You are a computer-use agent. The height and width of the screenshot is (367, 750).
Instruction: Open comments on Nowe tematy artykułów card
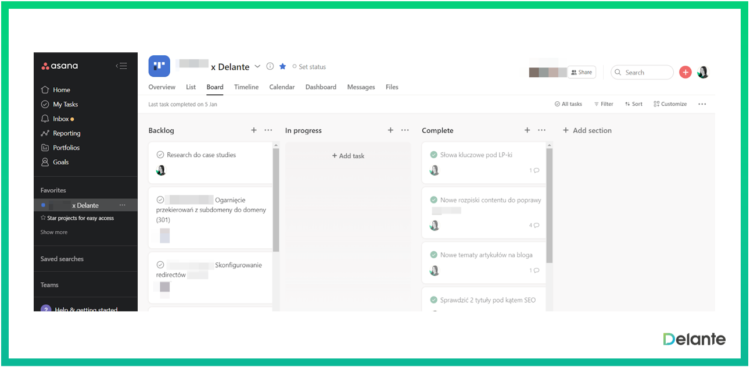coord(534,270)
